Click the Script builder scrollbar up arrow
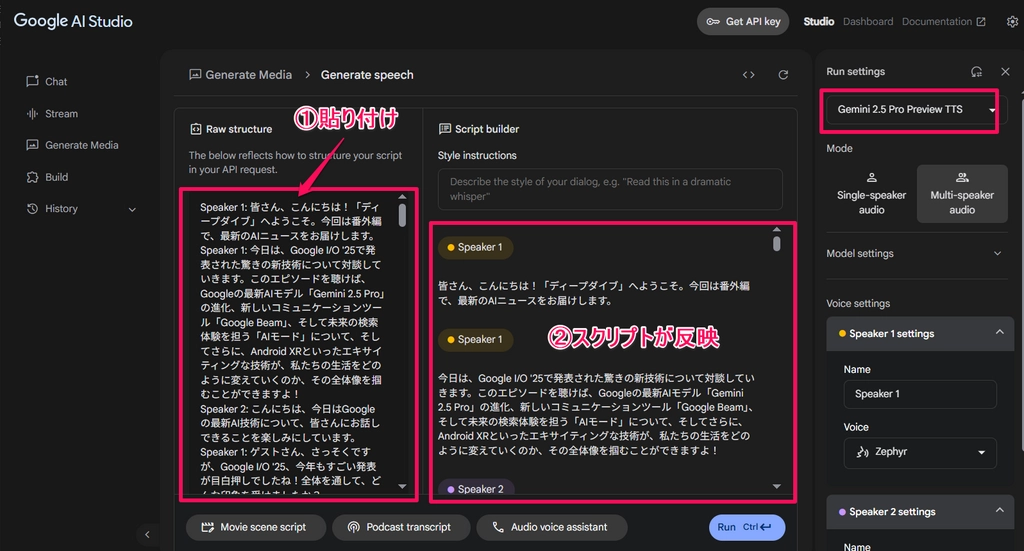The image size is (1024, 551). 776,229
